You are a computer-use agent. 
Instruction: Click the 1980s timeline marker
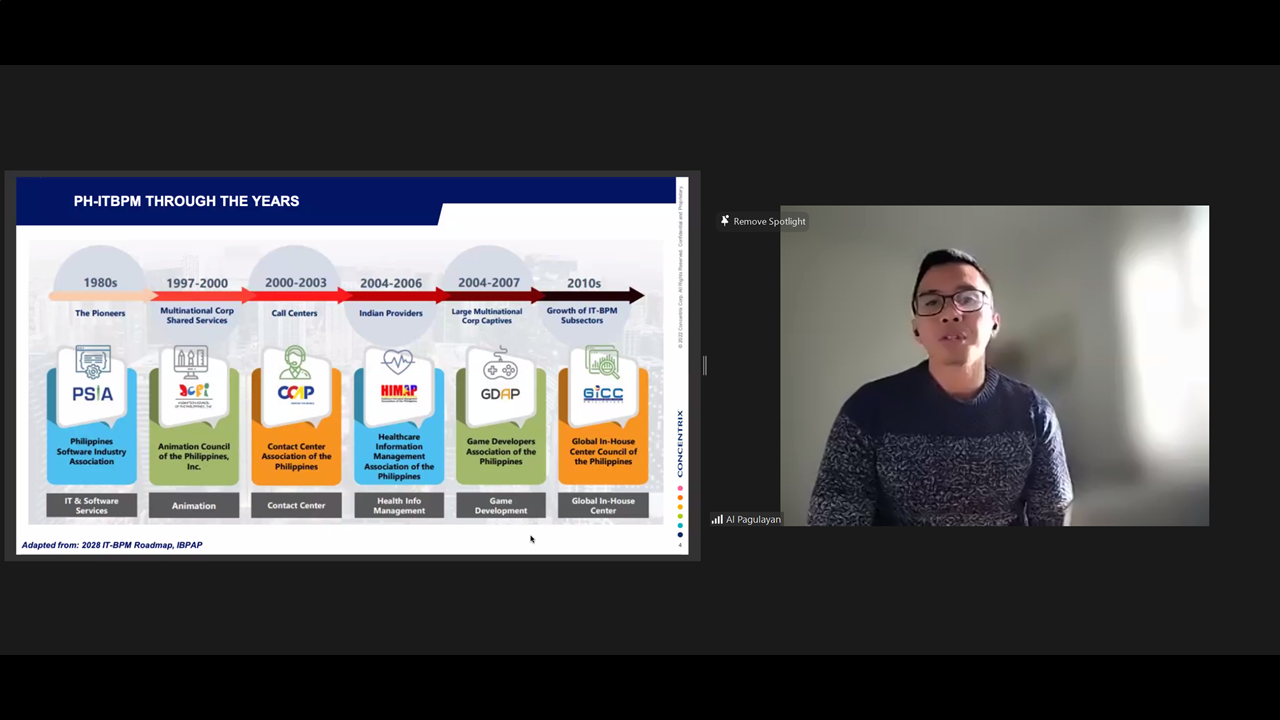click(x=100, y=283)
